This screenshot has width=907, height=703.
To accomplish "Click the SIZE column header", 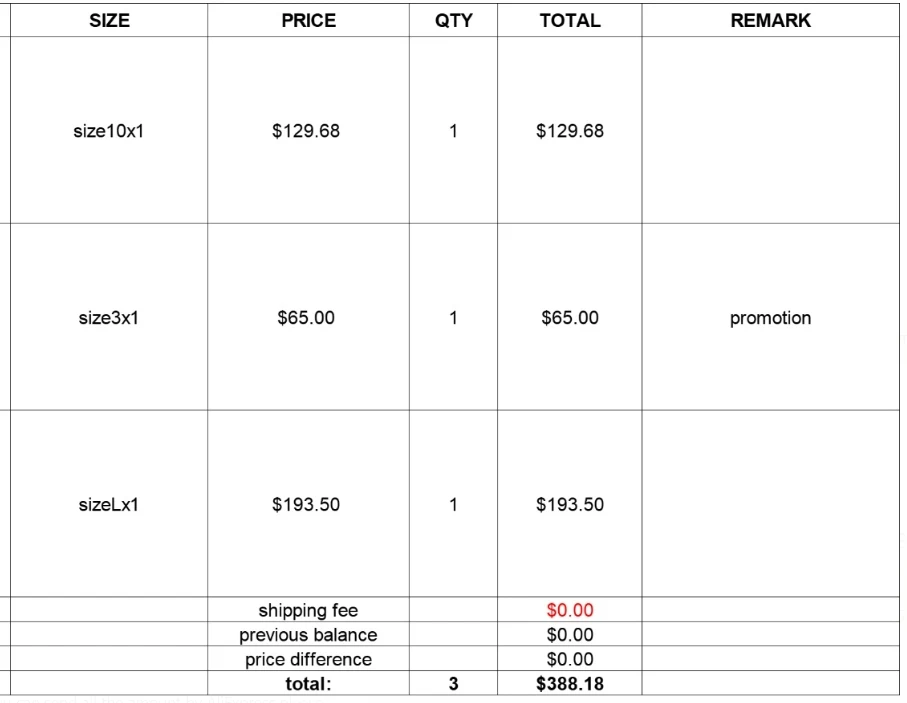I will click(109, 20).
